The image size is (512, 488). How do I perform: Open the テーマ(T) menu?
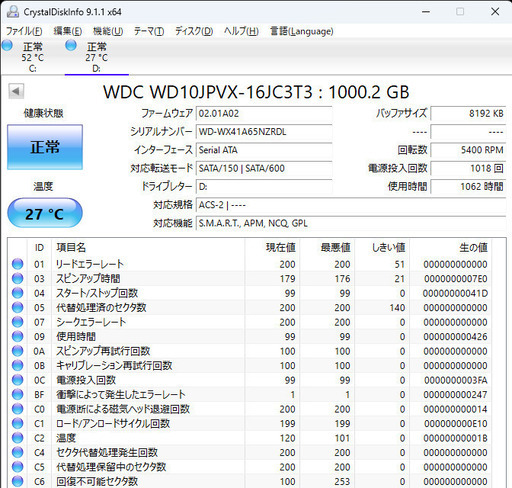click(149, 31)
